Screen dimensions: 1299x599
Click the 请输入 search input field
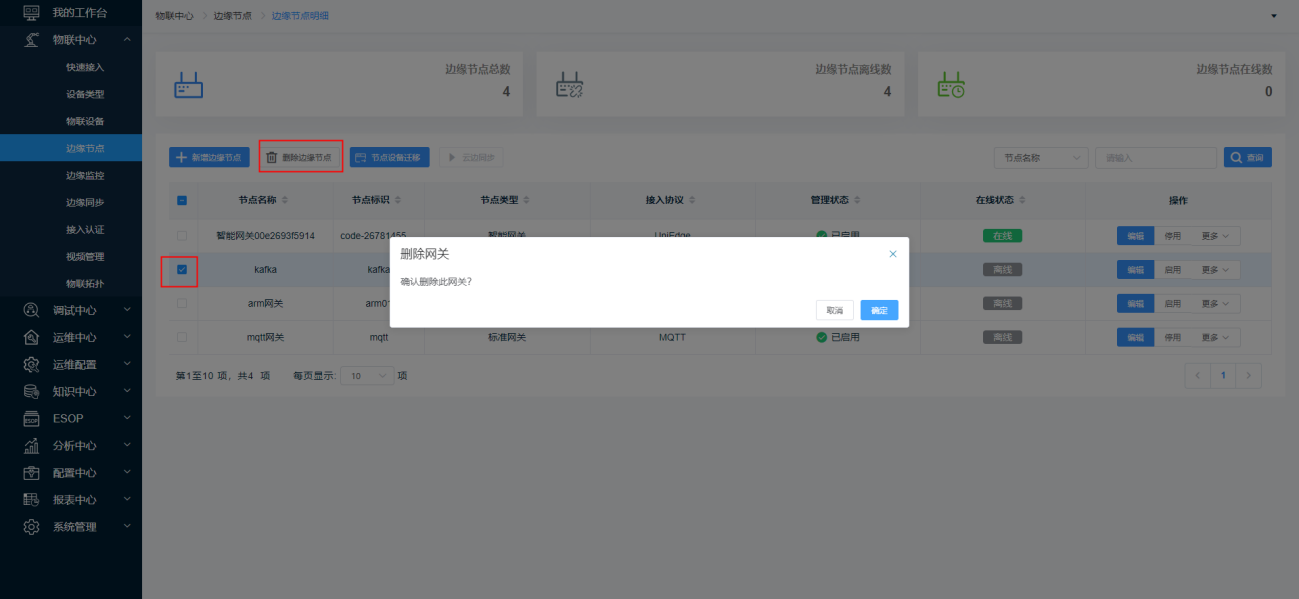click(x=1155, y=157)
